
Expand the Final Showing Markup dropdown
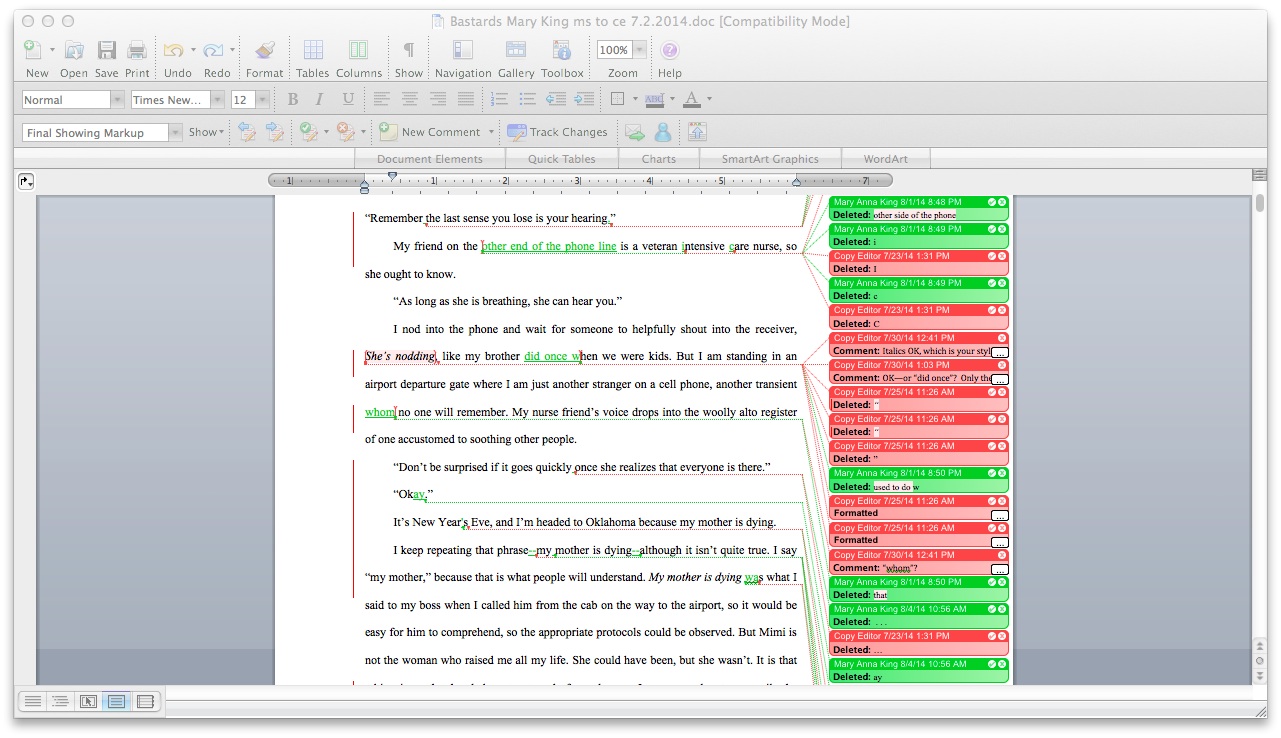tap(176, 133)
